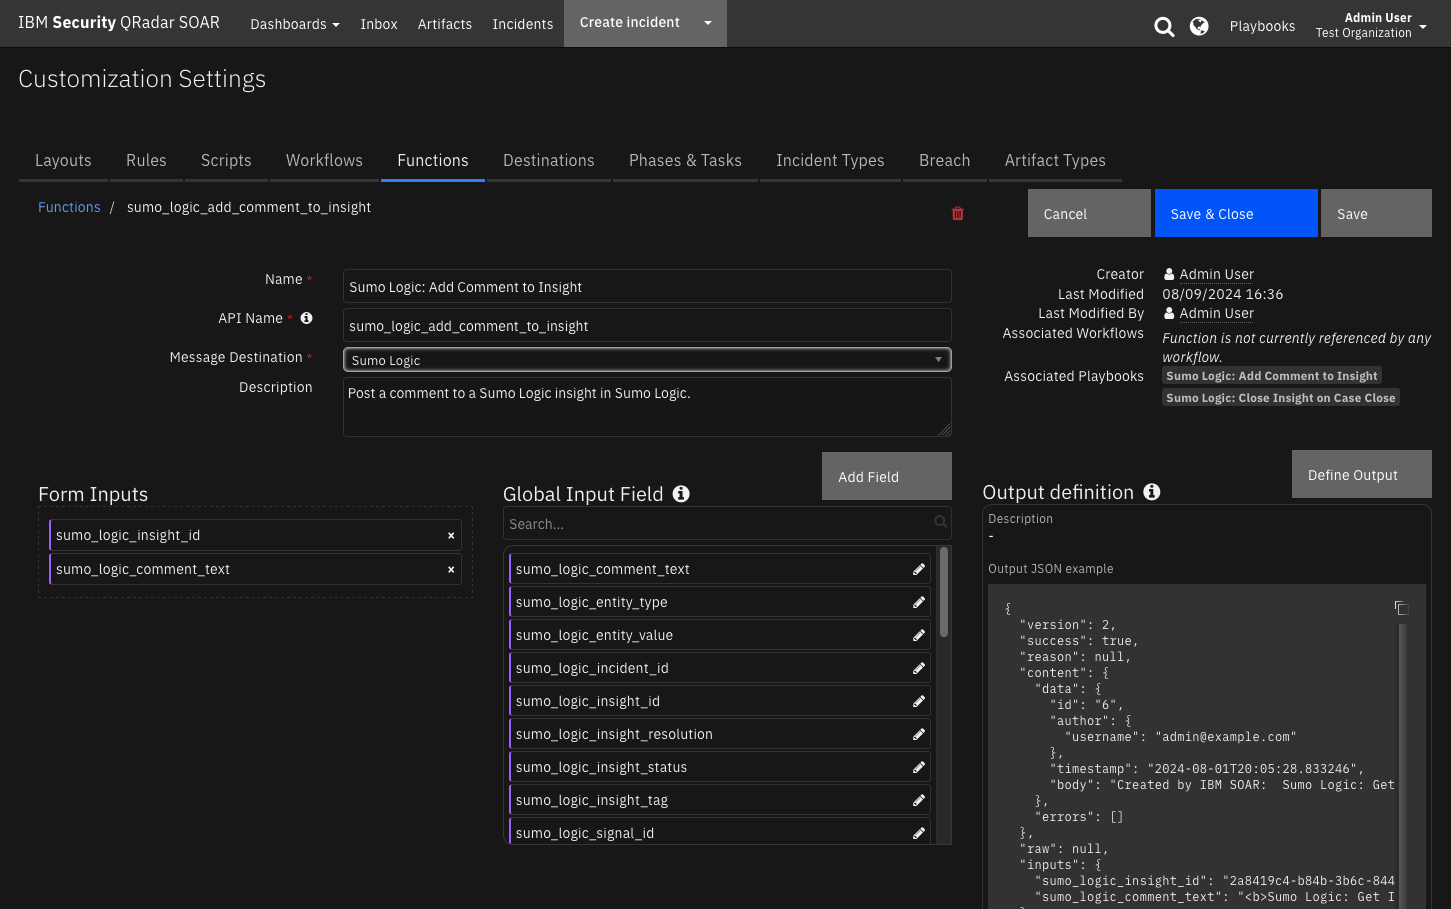Screen dimensions: 1451x909
Task: Switch to the Layouts tab
Action: 63,160
